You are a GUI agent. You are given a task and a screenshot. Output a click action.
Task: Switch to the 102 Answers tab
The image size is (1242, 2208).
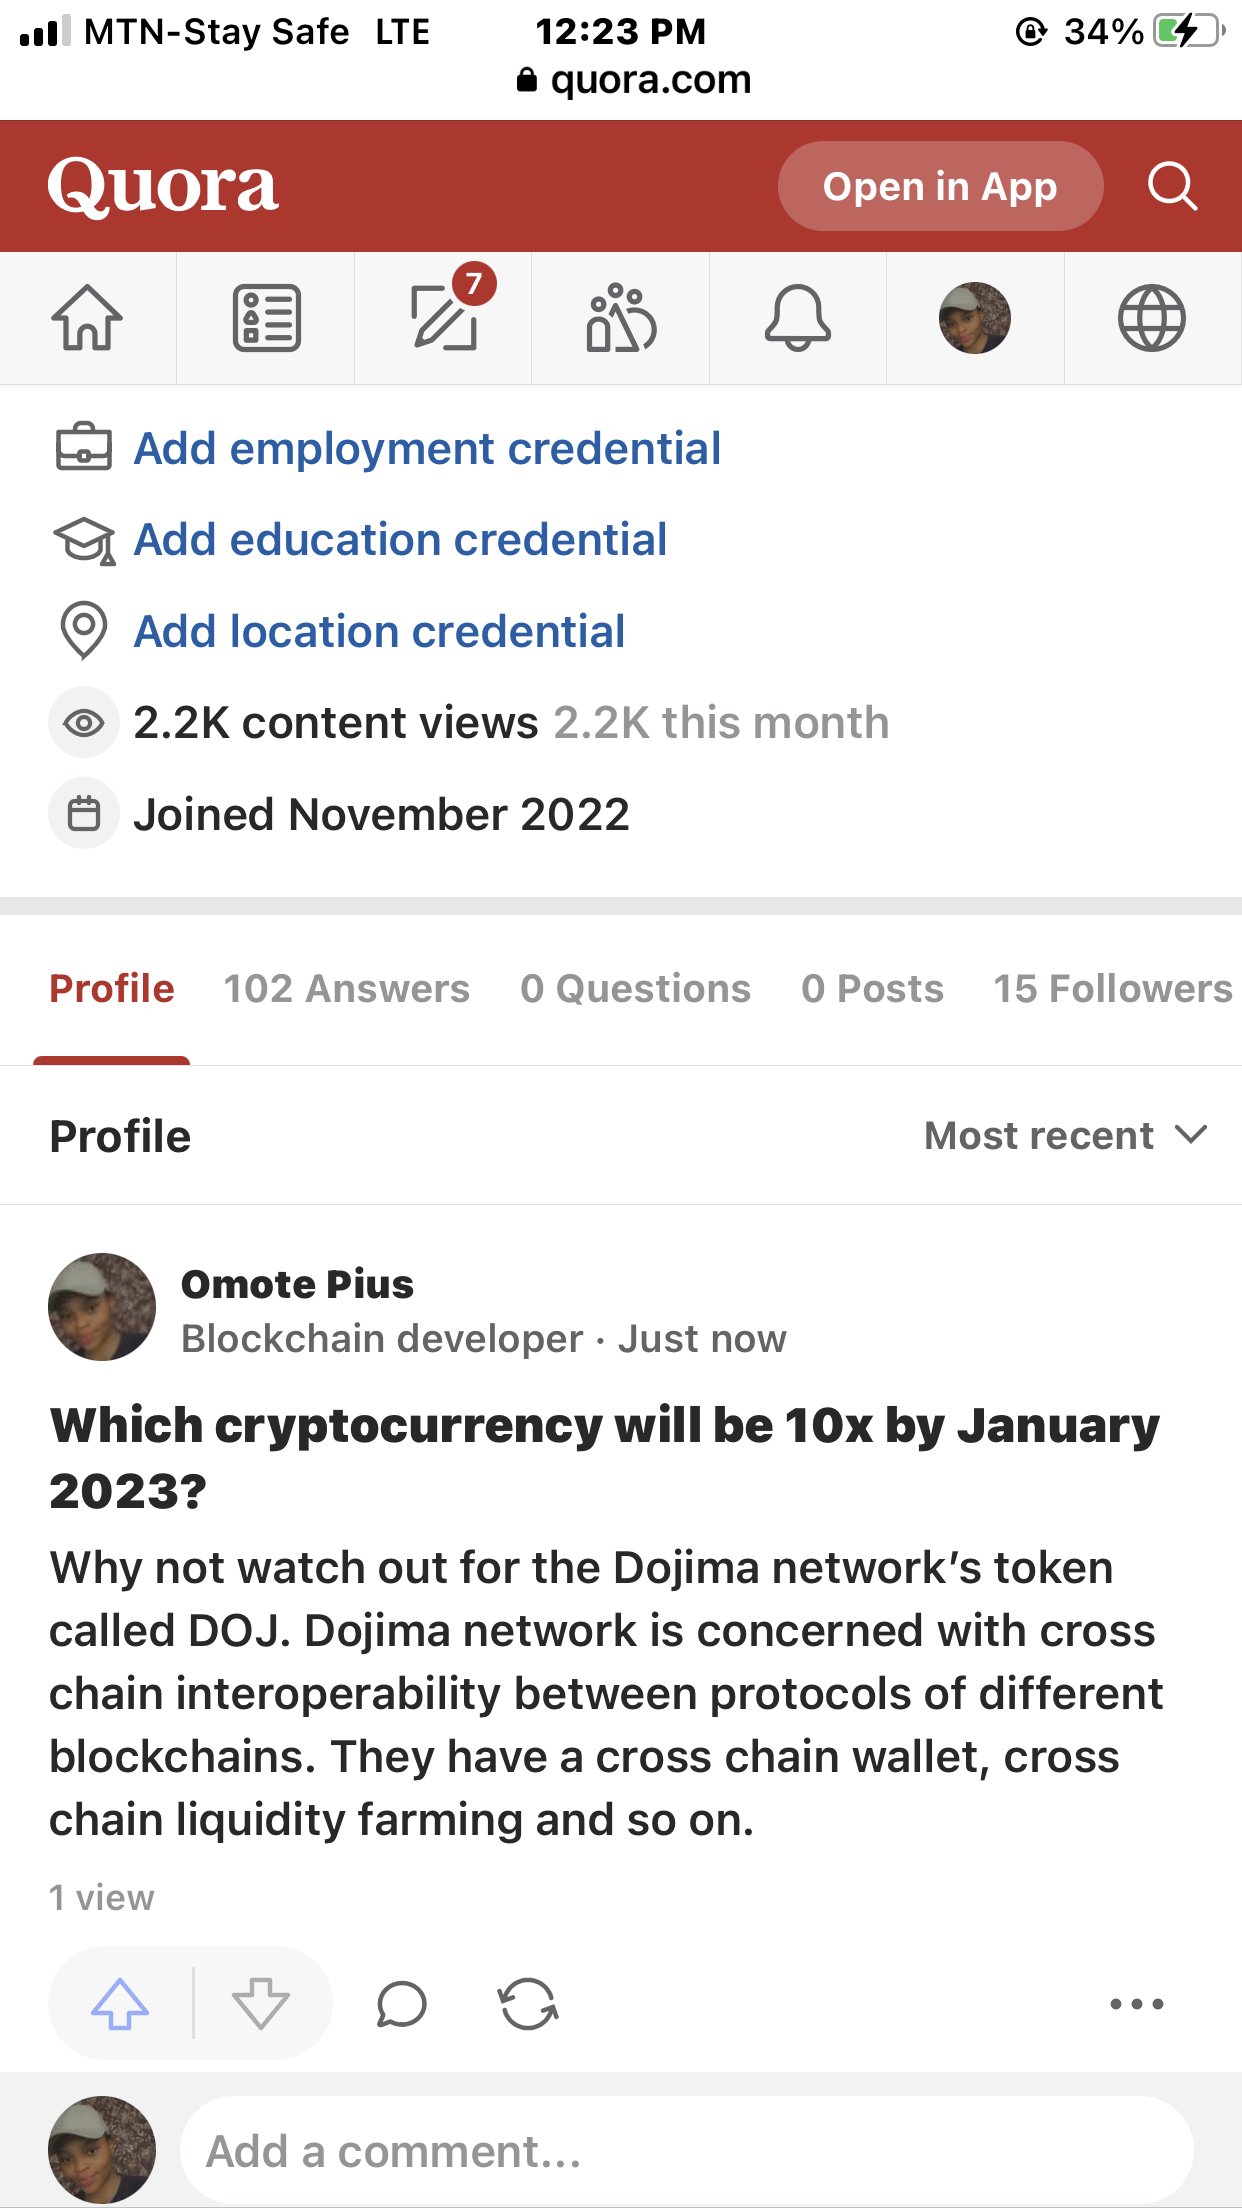[x=346, y=989]
